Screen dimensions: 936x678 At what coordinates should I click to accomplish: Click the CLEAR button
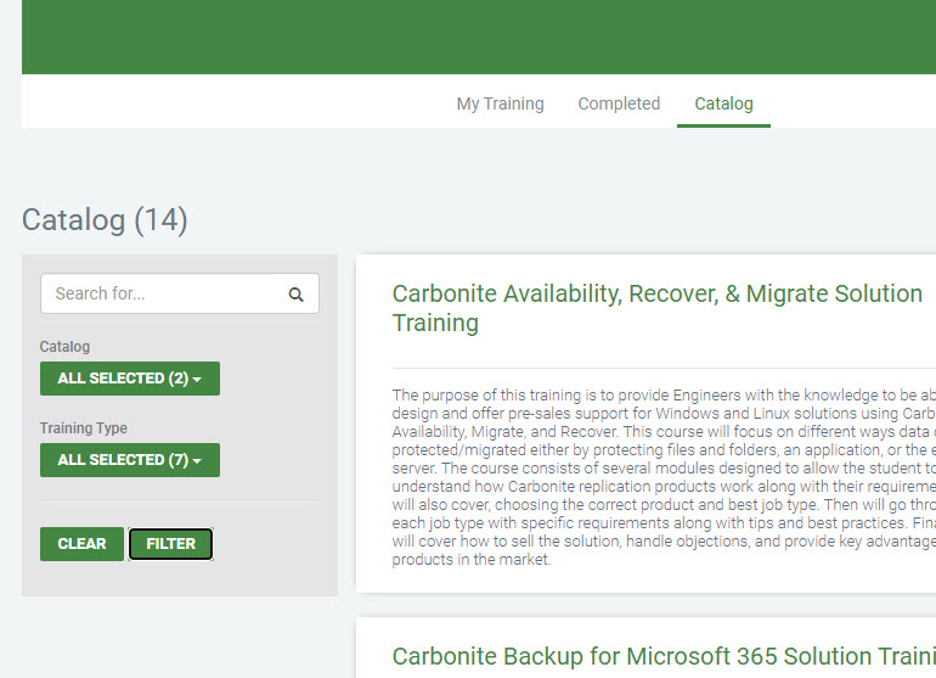pyautogui.click(x=82, y=544)
